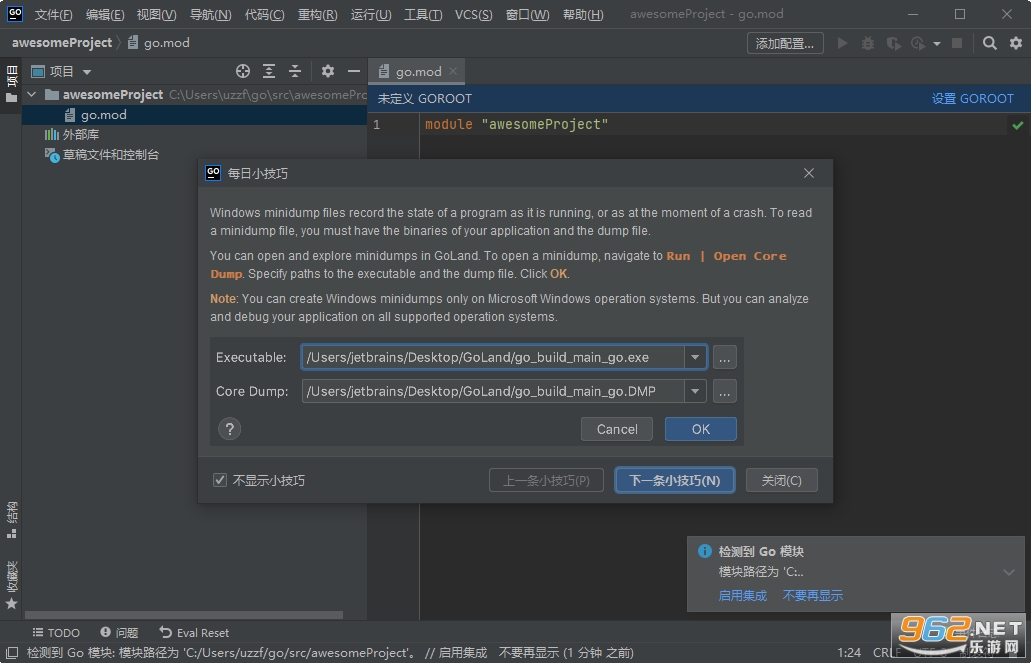The image size is (1031, 663).
Task: Click the Run with Coverage icon
Action: click(x=893, y=43)
